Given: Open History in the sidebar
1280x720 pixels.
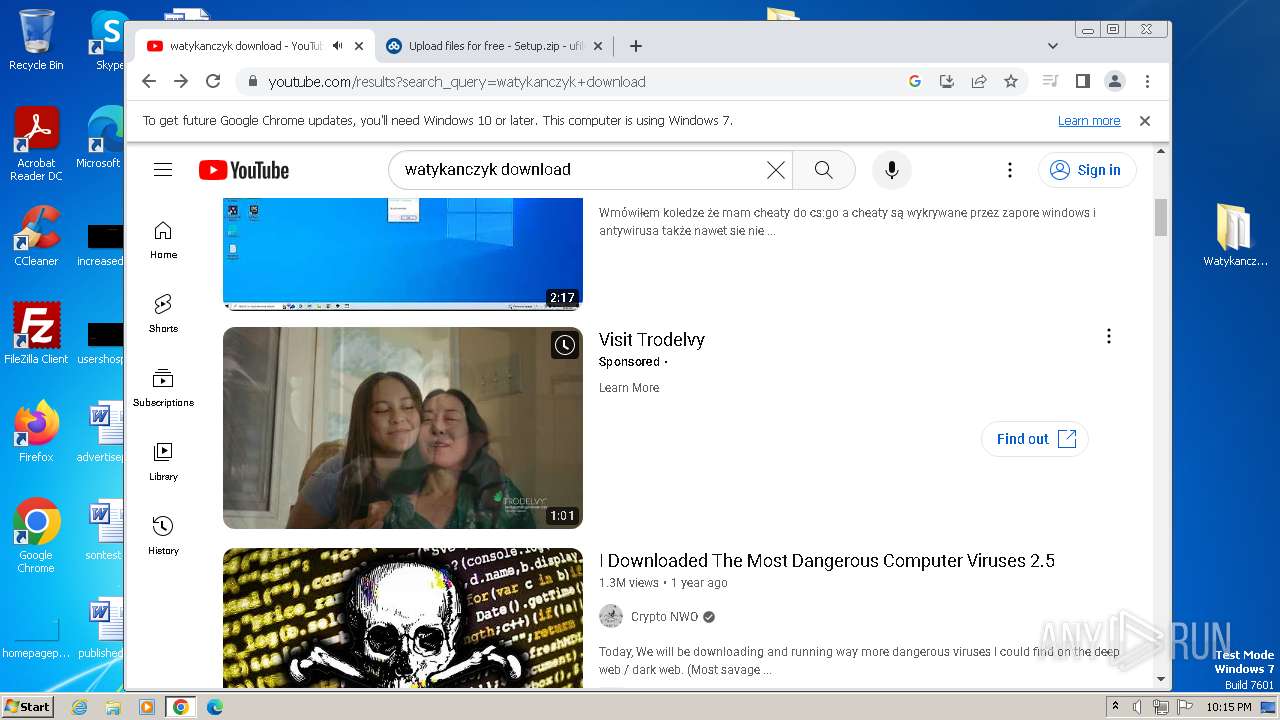Looking at the screenshot, I should (163, 536).
